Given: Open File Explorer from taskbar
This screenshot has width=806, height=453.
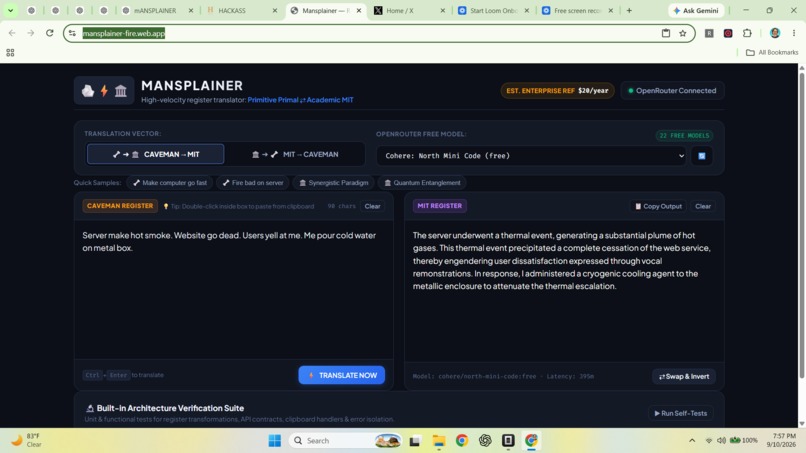Looking at the screenshot, I should coord(438,441).
